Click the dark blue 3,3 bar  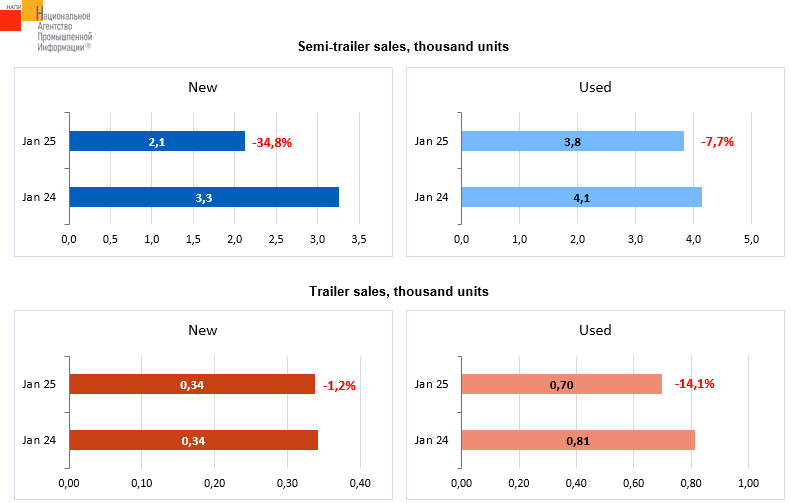click(204, 197)
